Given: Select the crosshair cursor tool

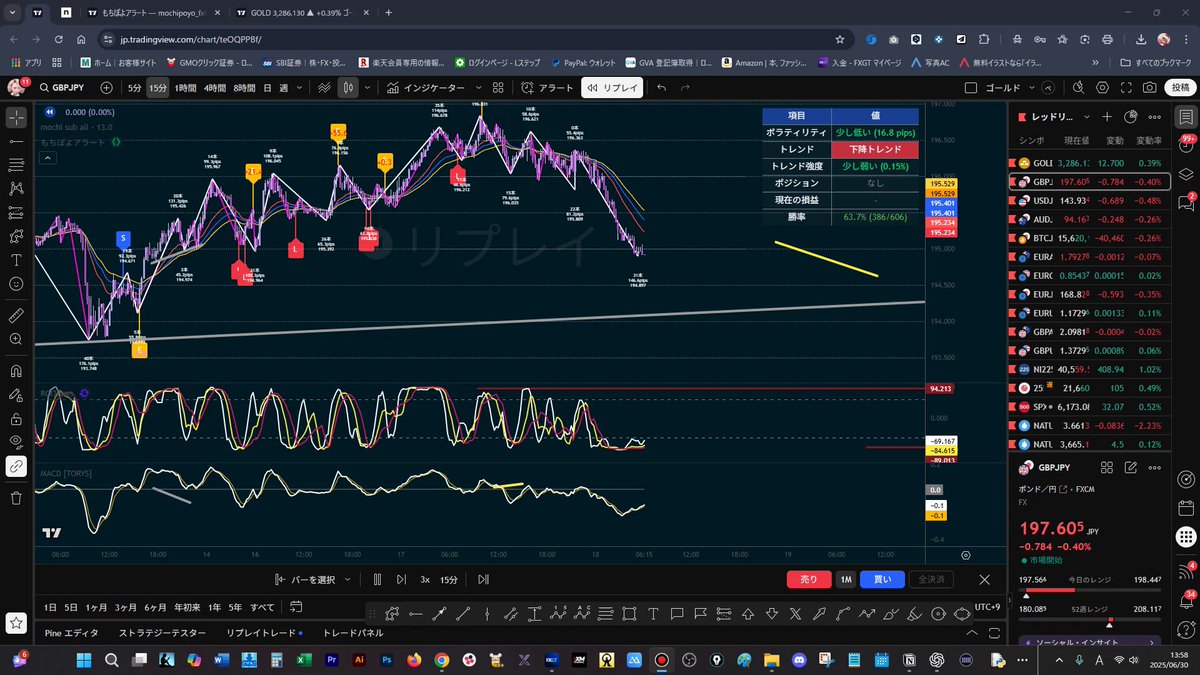Looking at the screenshot, I should 16,118.
